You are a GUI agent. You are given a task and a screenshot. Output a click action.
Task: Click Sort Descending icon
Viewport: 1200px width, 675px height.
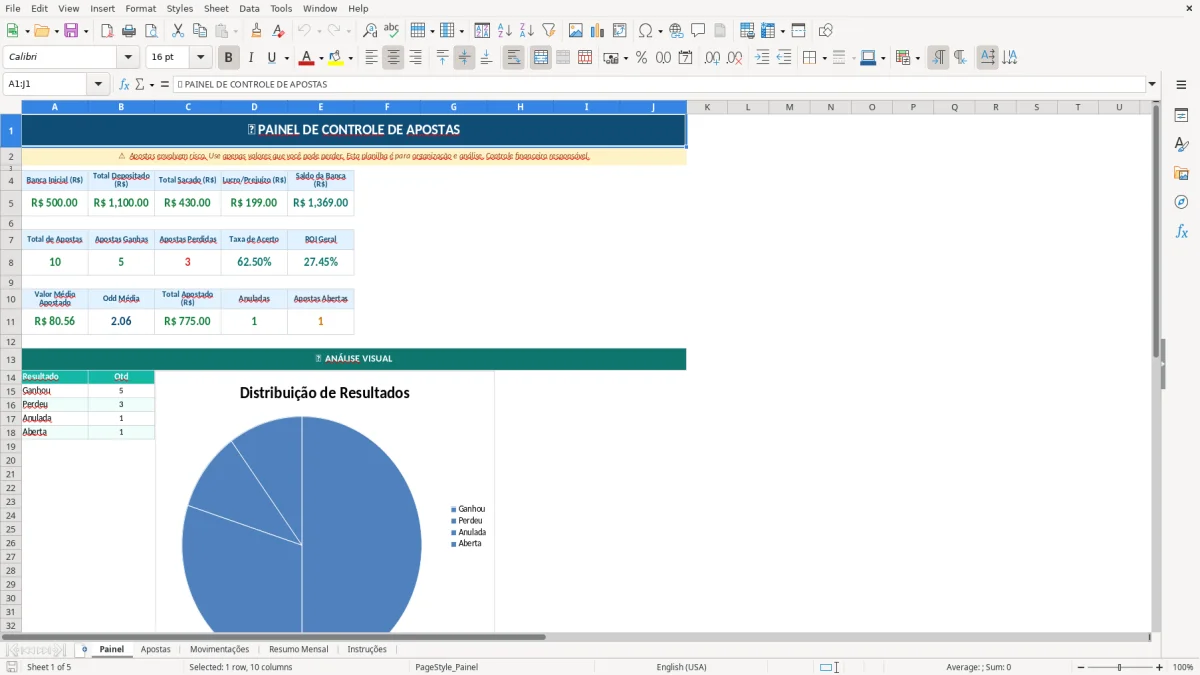pyautogui.click(x=527, y=31)
